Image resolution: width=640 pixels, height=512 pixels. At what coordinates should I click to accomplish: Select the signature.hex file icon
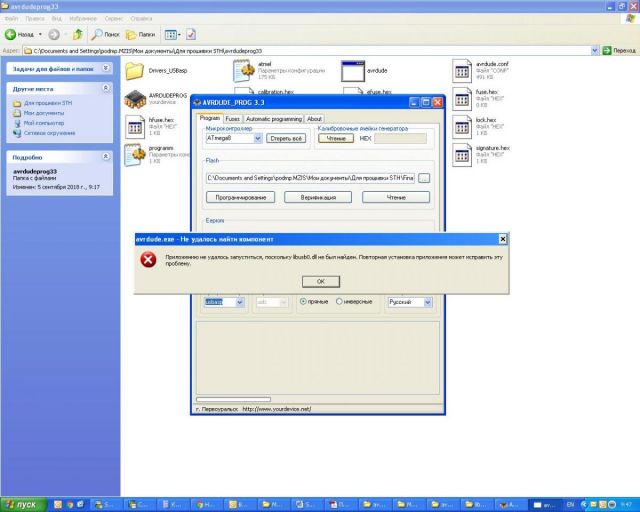click(x=461, y=154)
